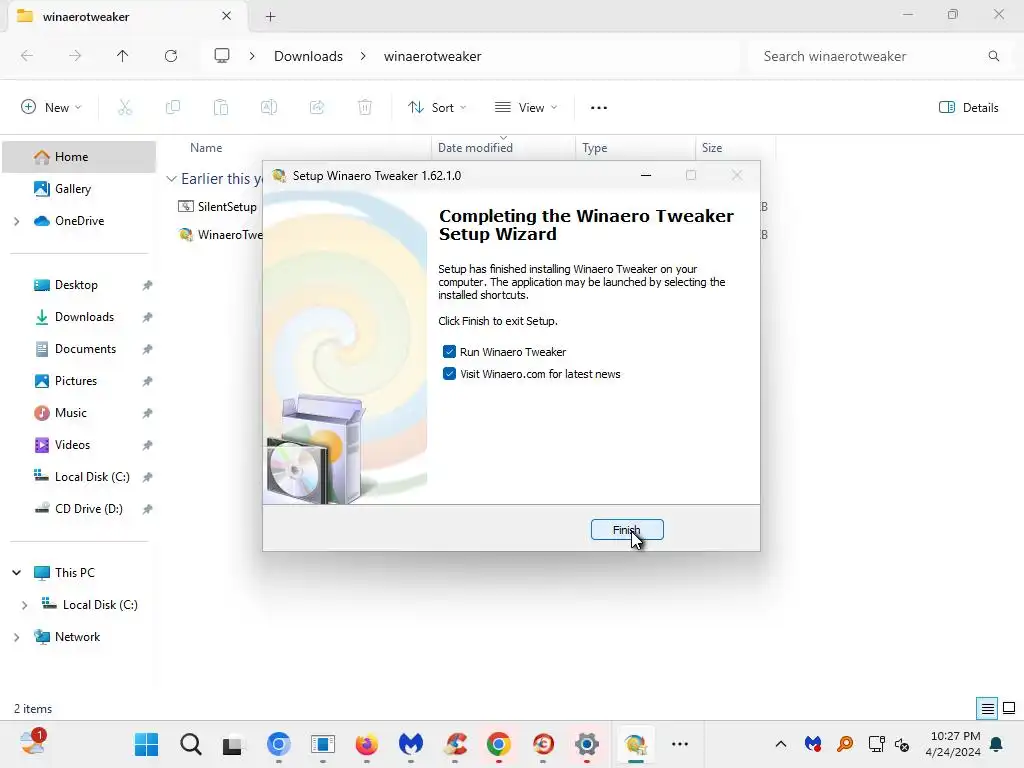Click the Cut scissors icon
1024x768 pixels.
[x=125, y=108]
